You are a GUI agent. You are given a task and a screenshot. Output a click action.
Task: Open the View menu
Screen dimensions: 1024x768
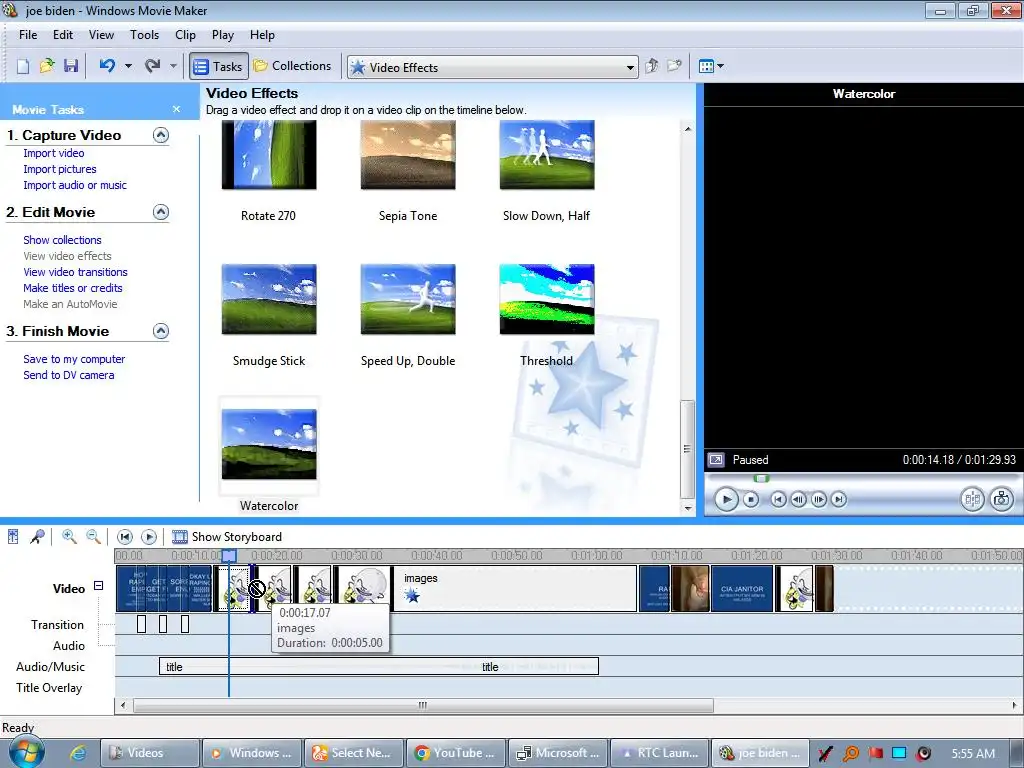(101, 35)
